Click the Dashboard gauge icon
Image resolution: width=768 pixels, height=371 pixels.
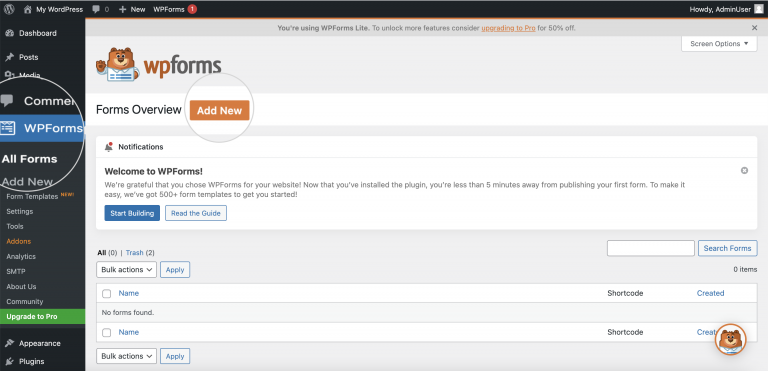click(9, 33)
